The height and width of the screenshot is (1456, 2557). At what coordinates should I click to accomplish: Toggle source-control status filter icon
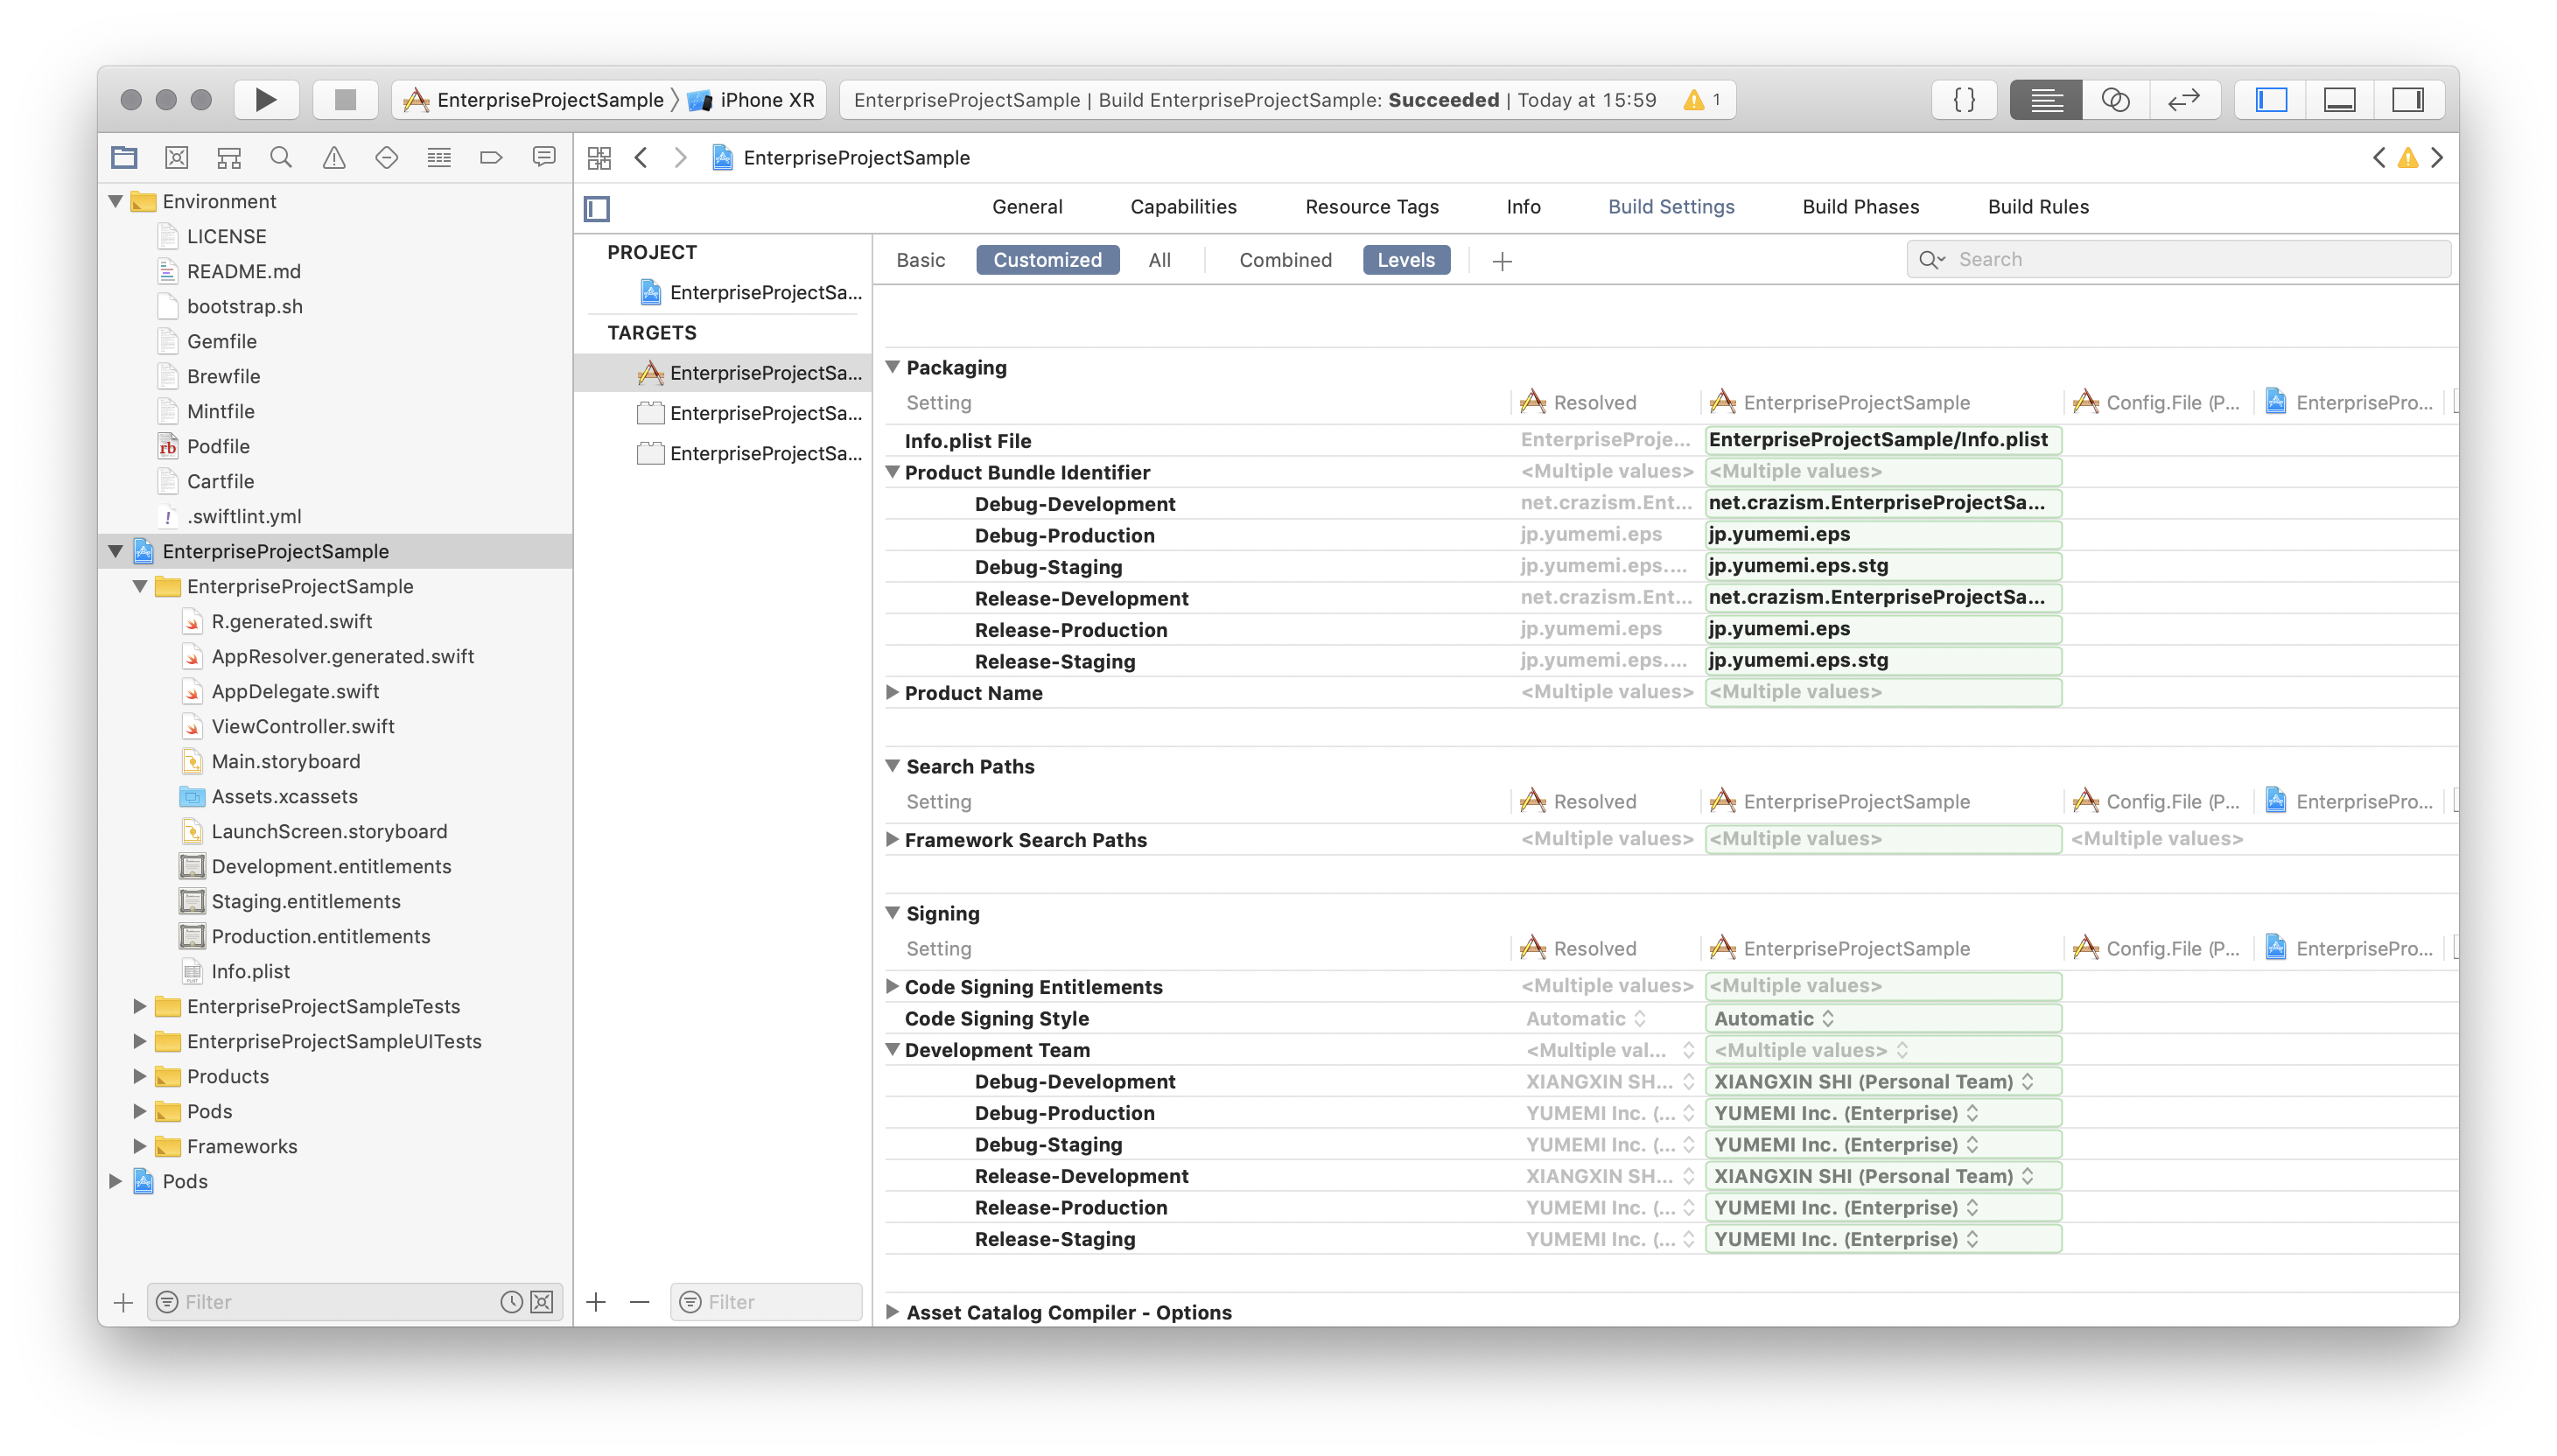[x=542, y=1301]
